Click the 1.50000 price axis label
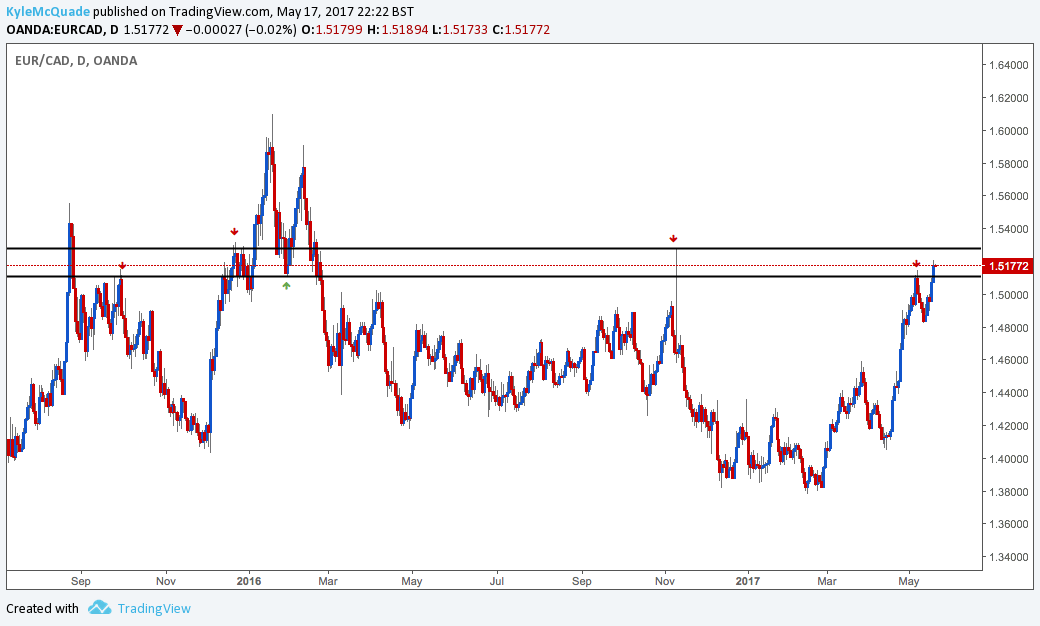The height and width of the screenshot is (626, 1040). tap(1008, 295)
